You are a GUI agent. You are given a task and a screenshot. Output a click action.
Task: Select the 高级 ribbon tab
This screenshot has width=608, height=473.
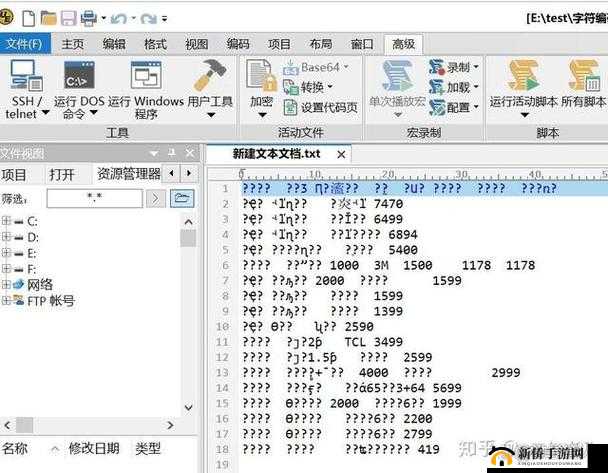coord(403,44)
